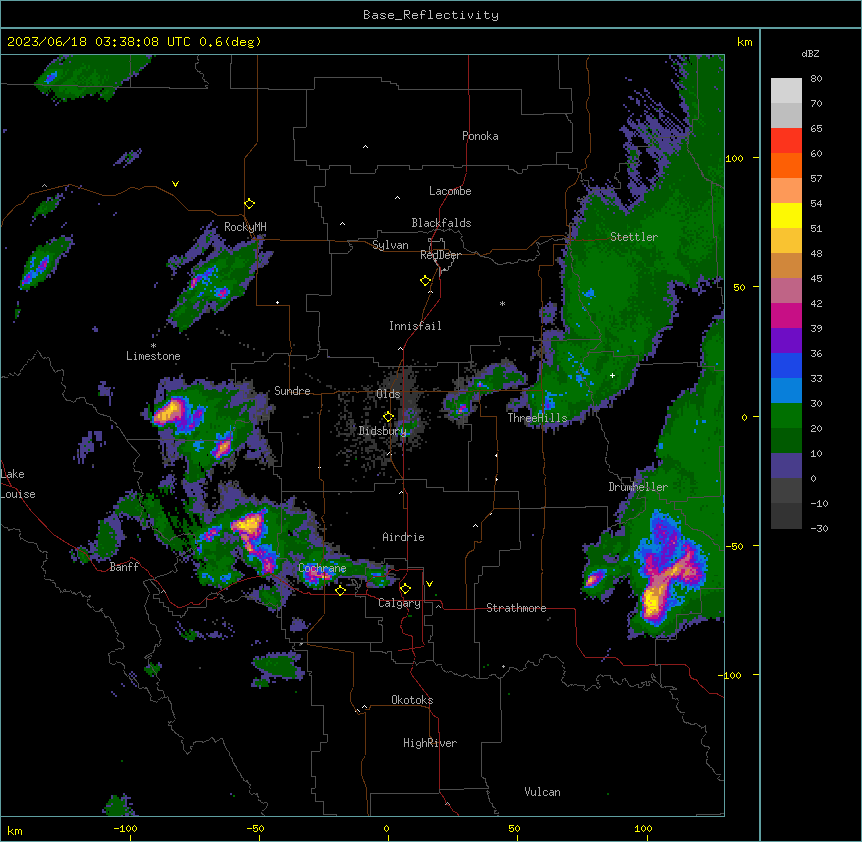
Task: Click the RedDeer city label
Action: (x=440, y=255)
